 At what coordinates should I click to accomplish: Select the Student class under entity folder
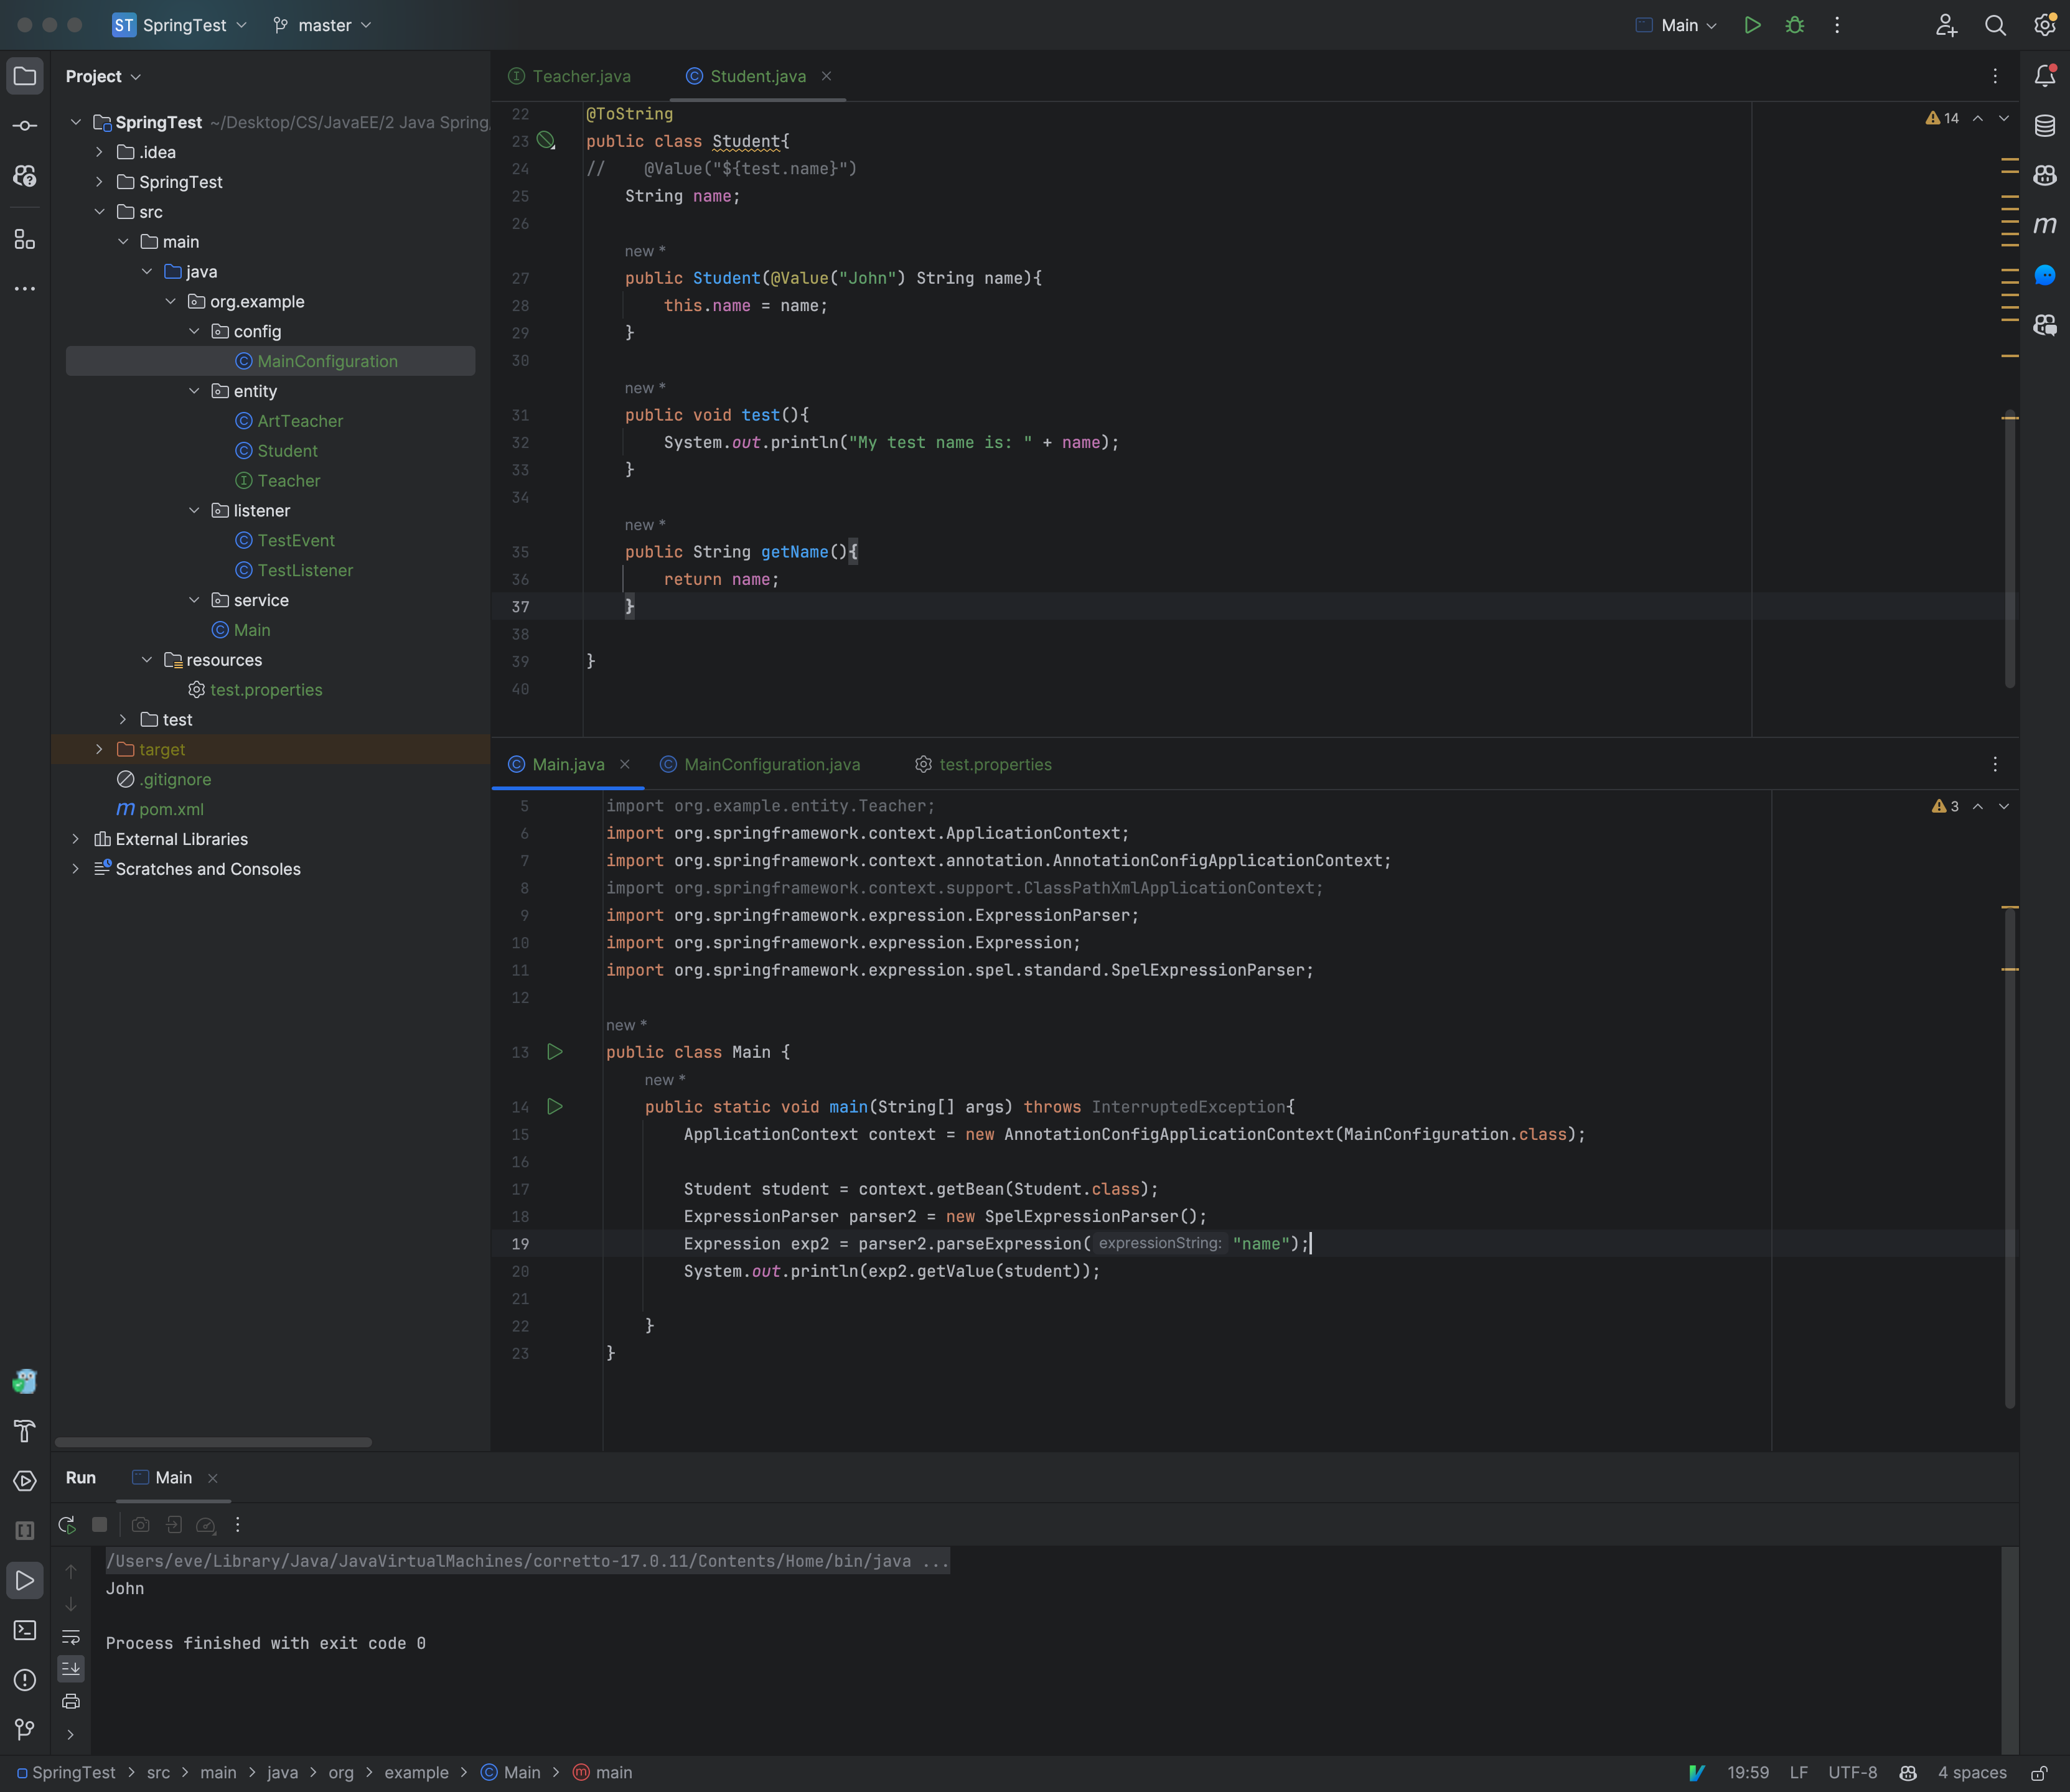pyautogui.click(x=288, y=450)
